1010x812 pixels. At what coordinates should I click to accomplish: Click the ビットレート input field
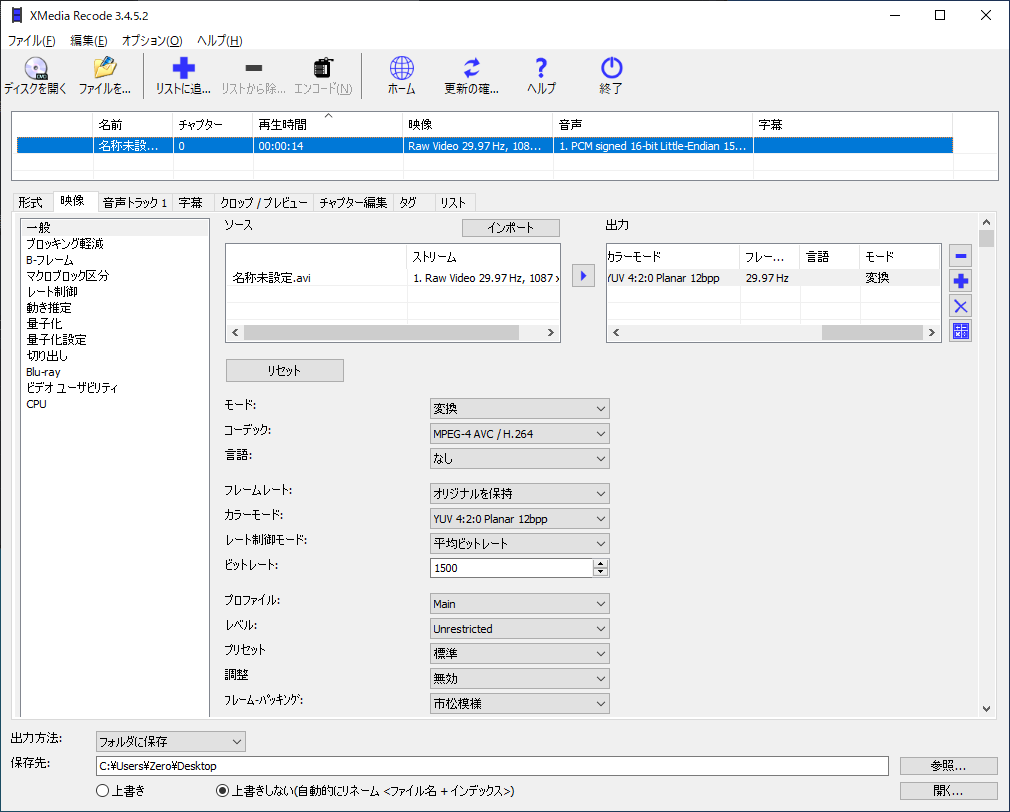click(511, 568)
